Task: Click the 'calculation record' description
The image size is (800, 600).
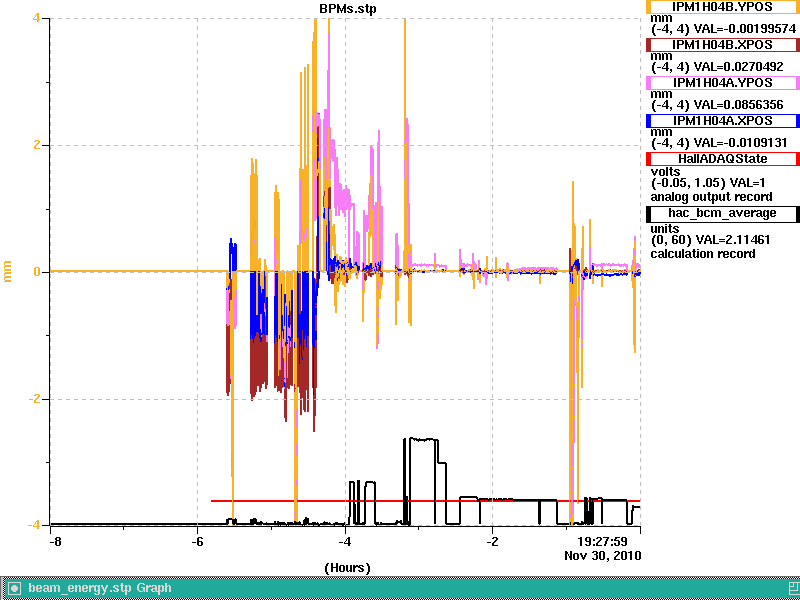Action: [x=703, y=254]
